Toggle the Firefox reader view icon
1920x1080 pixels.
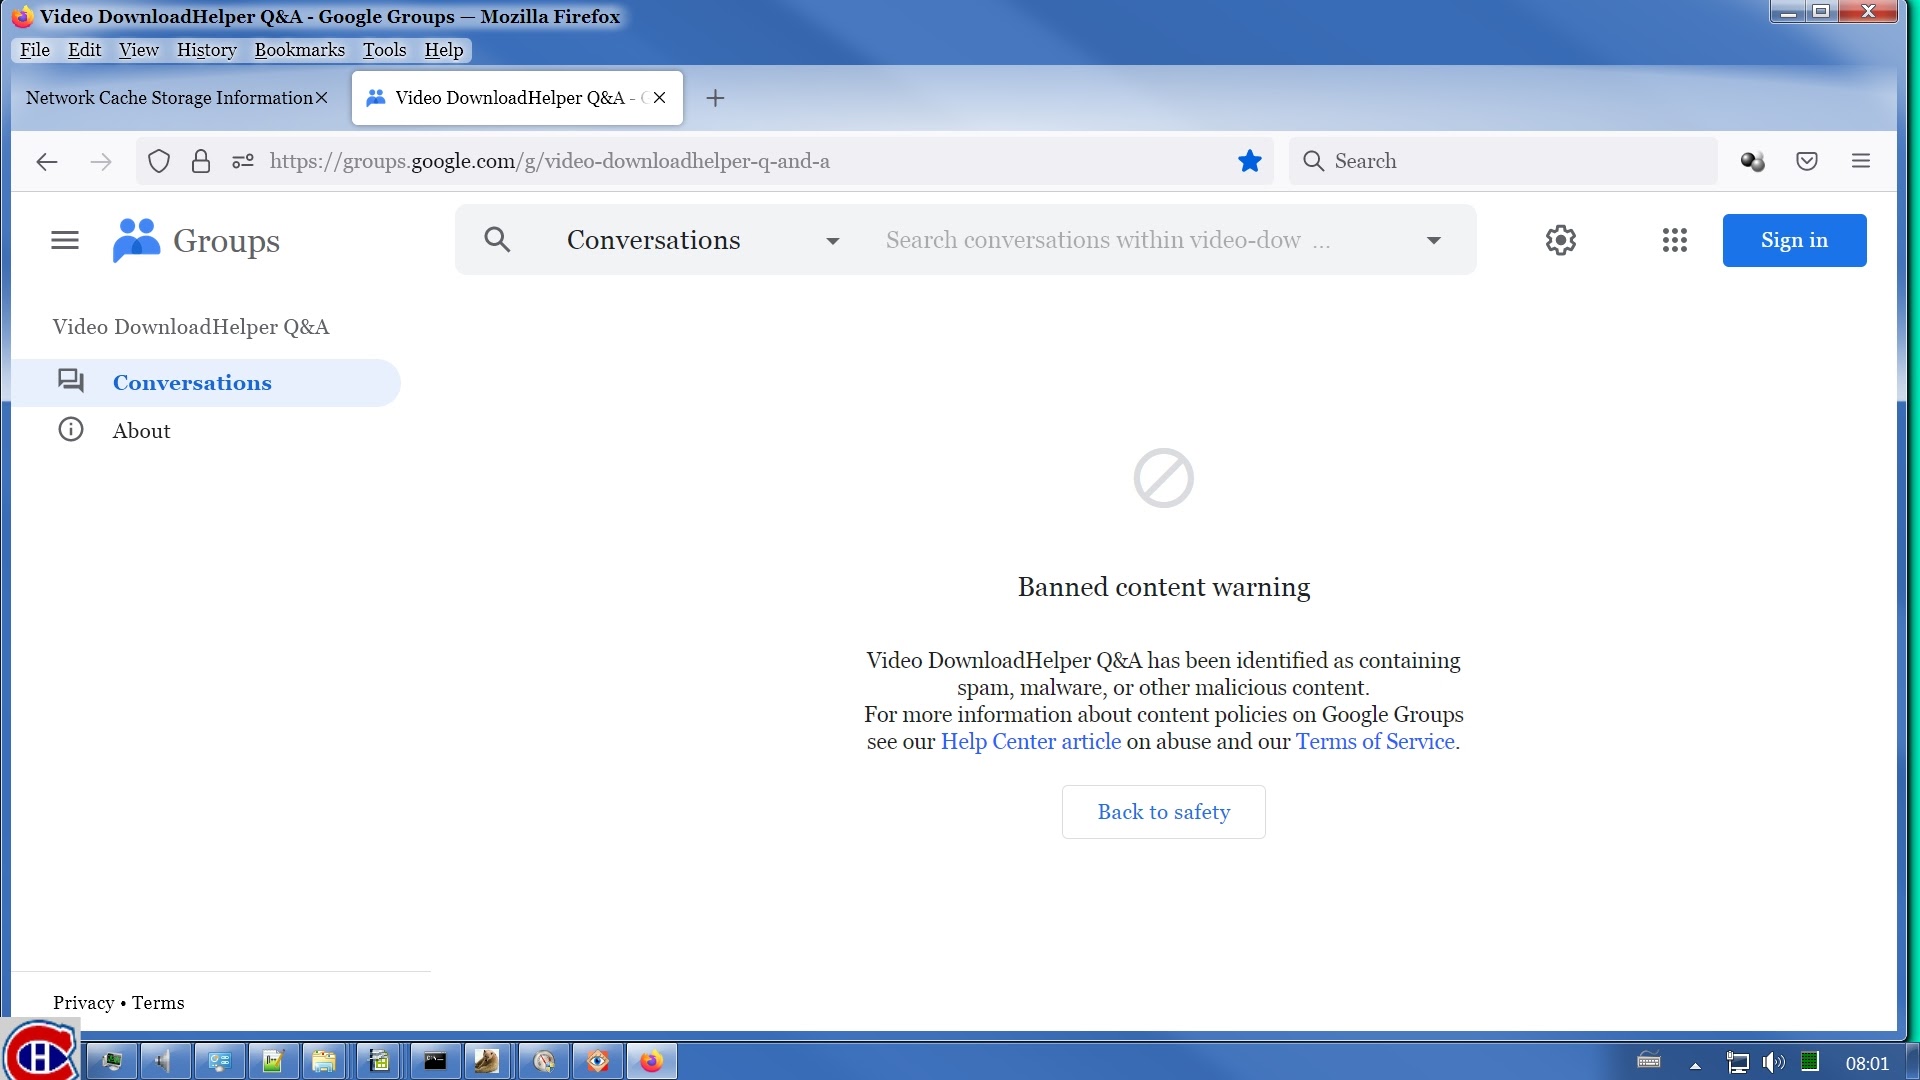244,161
